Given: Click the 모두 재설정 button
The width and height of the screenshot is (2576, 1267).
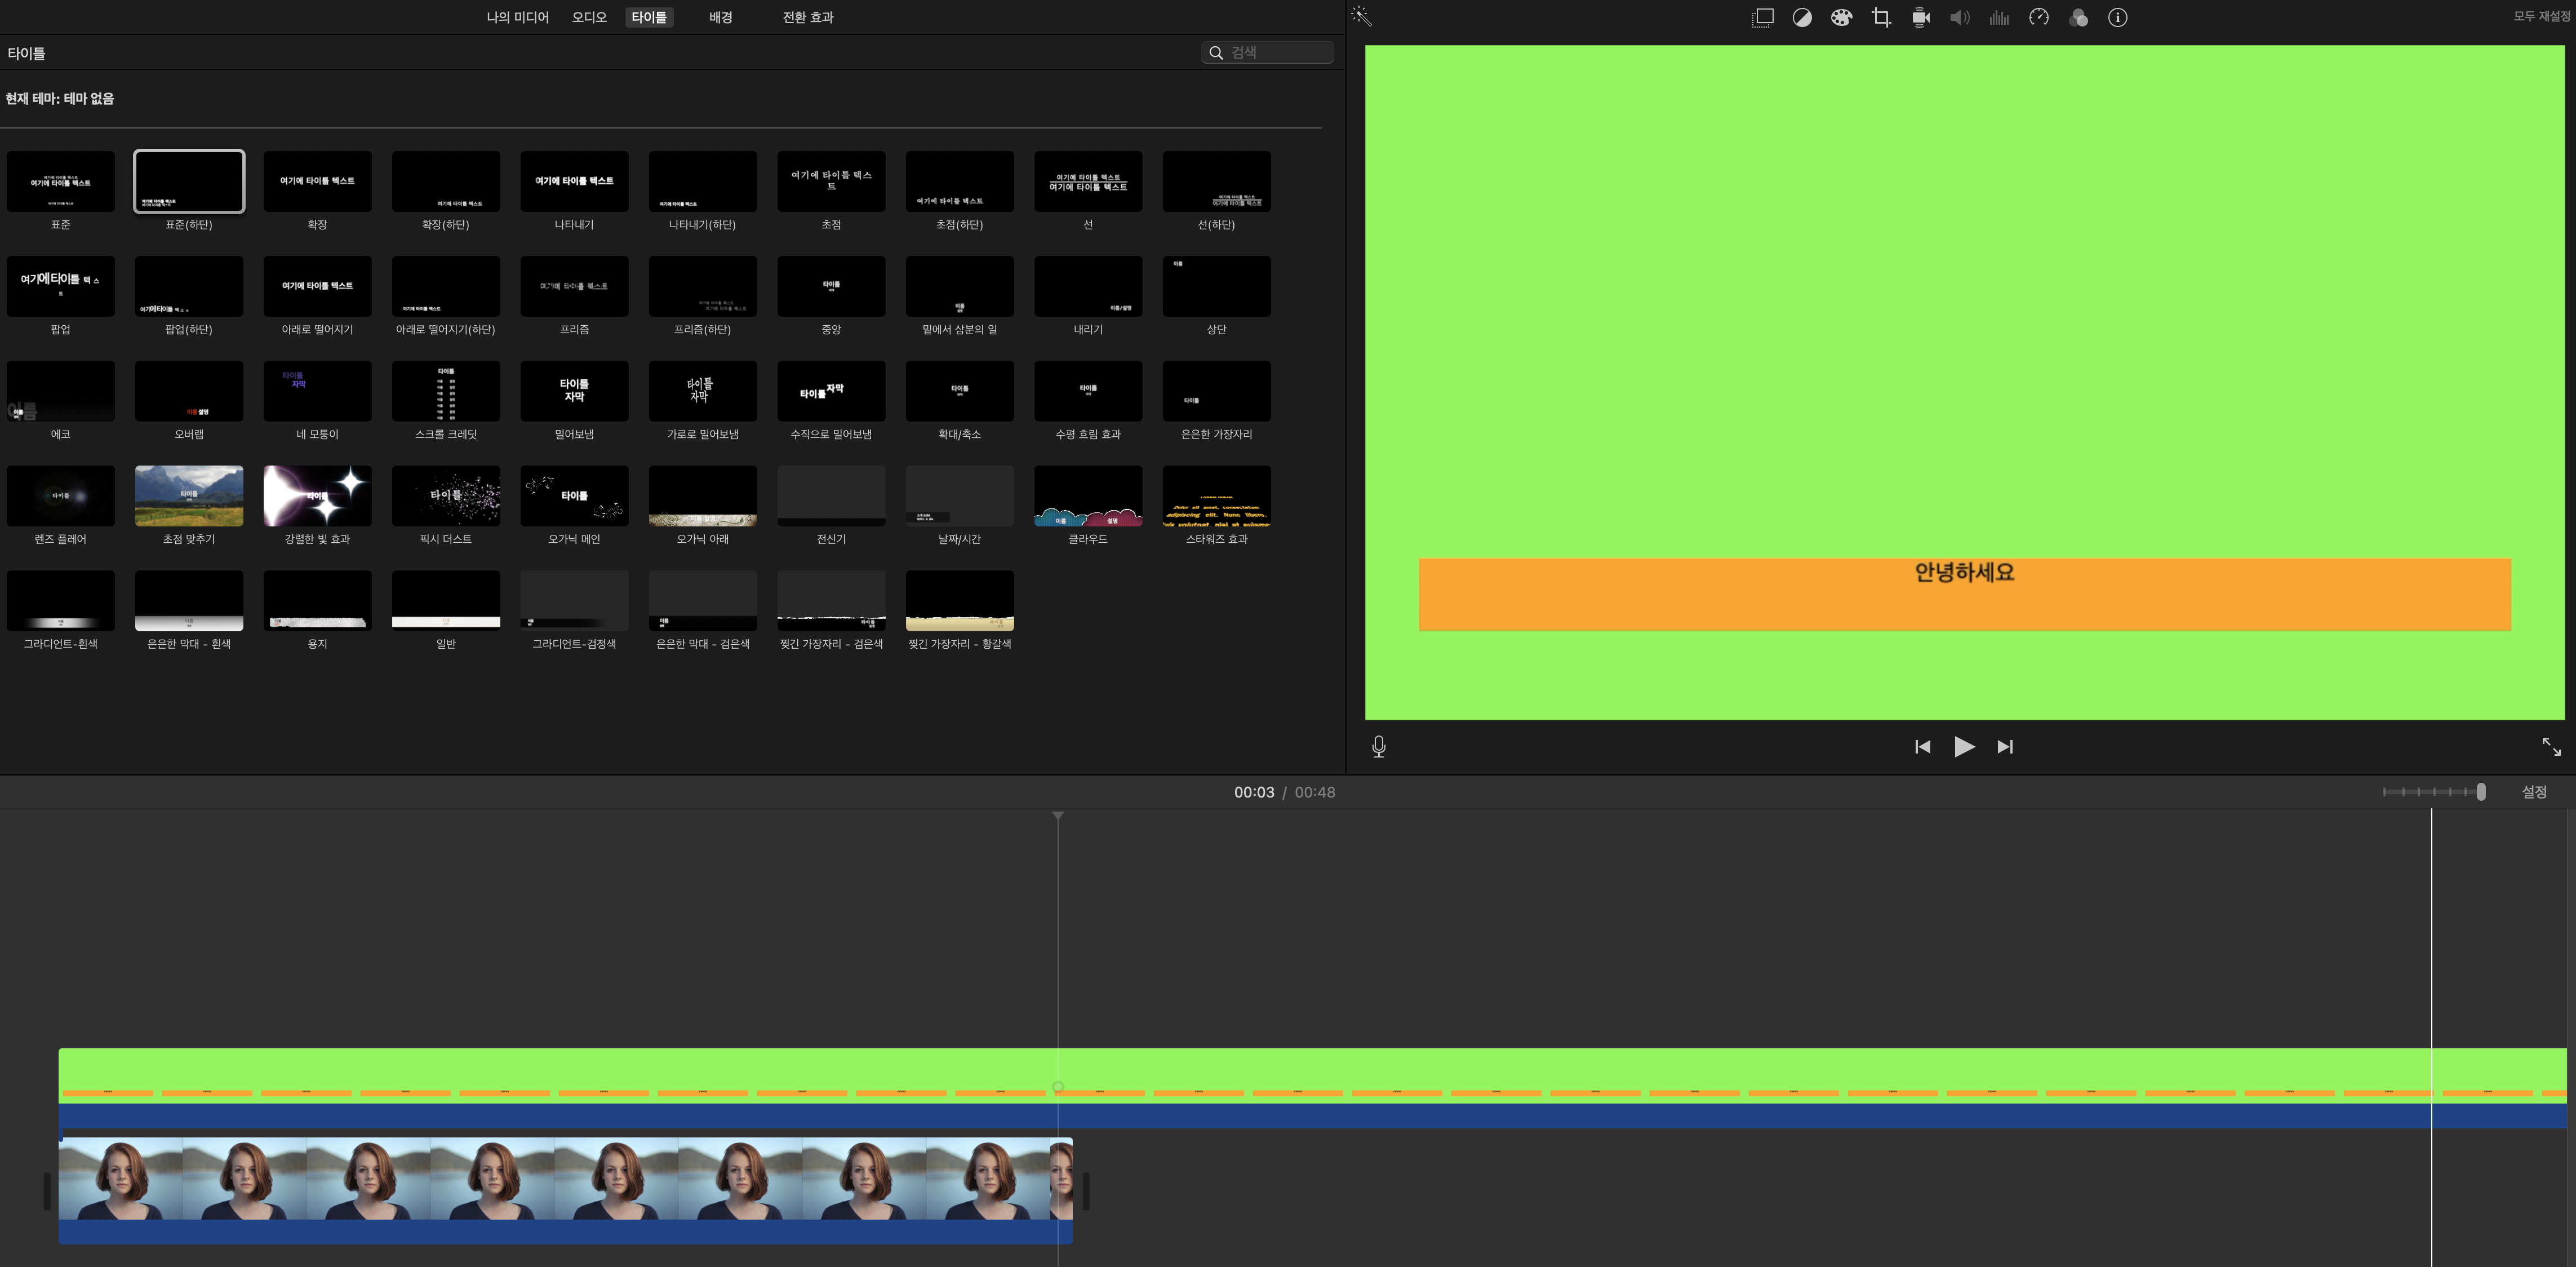Looking at the screenshot, I should tap(2542, 16).
